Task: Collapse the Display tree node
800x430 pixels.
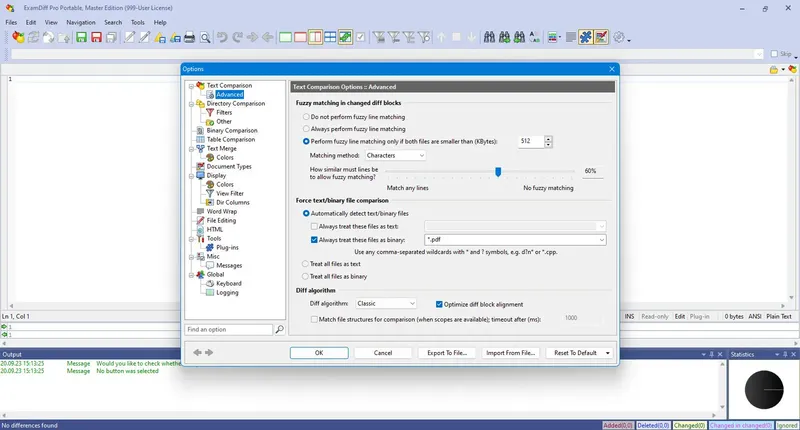Action: click(191, 175)
